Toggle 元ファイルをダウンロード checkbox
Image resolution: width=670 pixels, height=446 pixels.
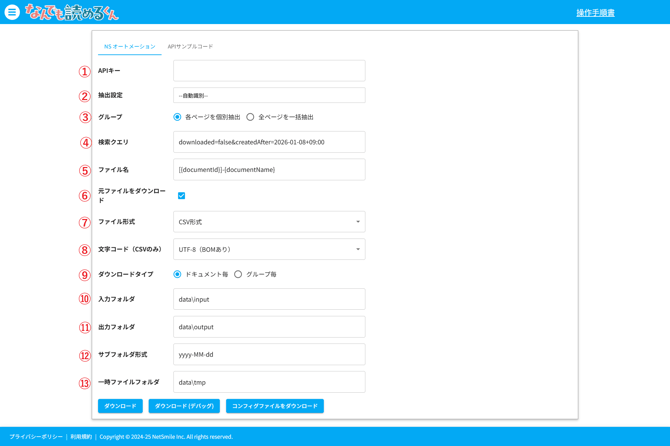click(181, 196)
